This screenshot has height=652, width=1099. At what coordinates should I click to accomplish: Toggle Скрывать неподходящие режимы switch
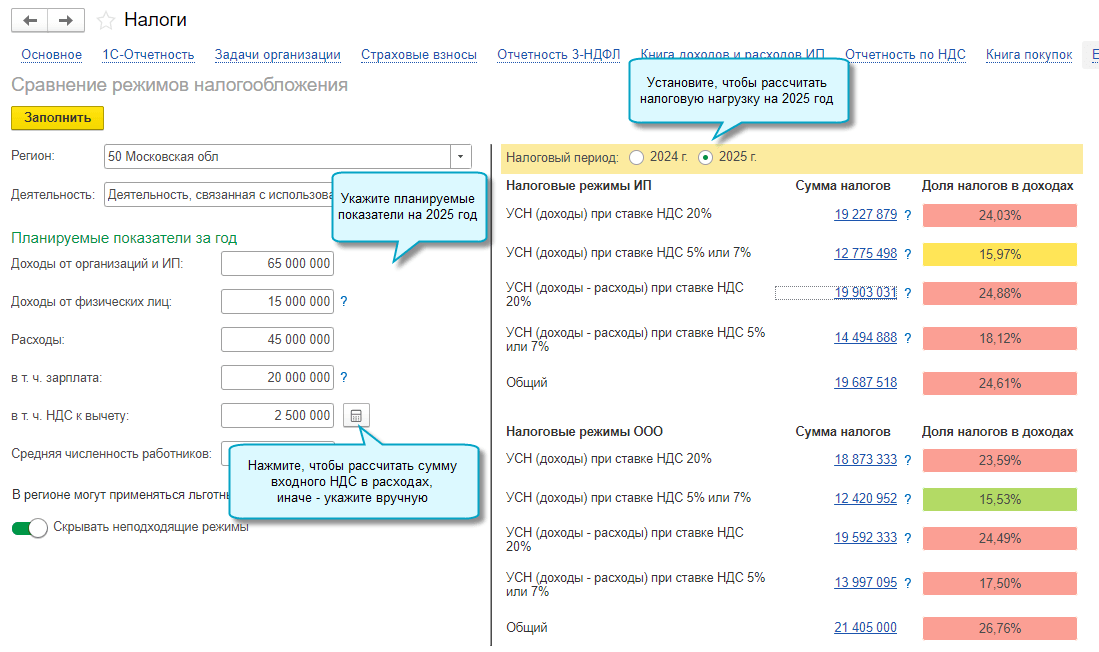[29, 528]
